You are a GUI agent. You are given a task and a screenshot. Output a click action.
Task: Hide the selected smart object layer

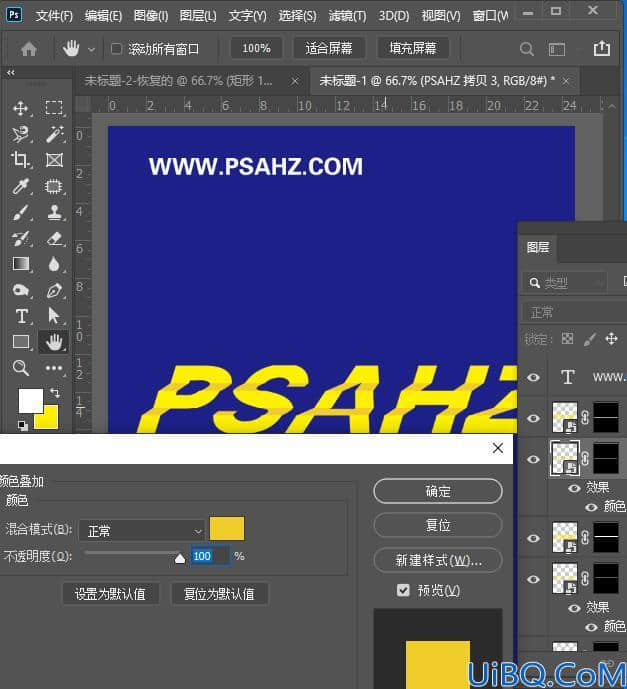pyautogui.click(x=533, y=459)
